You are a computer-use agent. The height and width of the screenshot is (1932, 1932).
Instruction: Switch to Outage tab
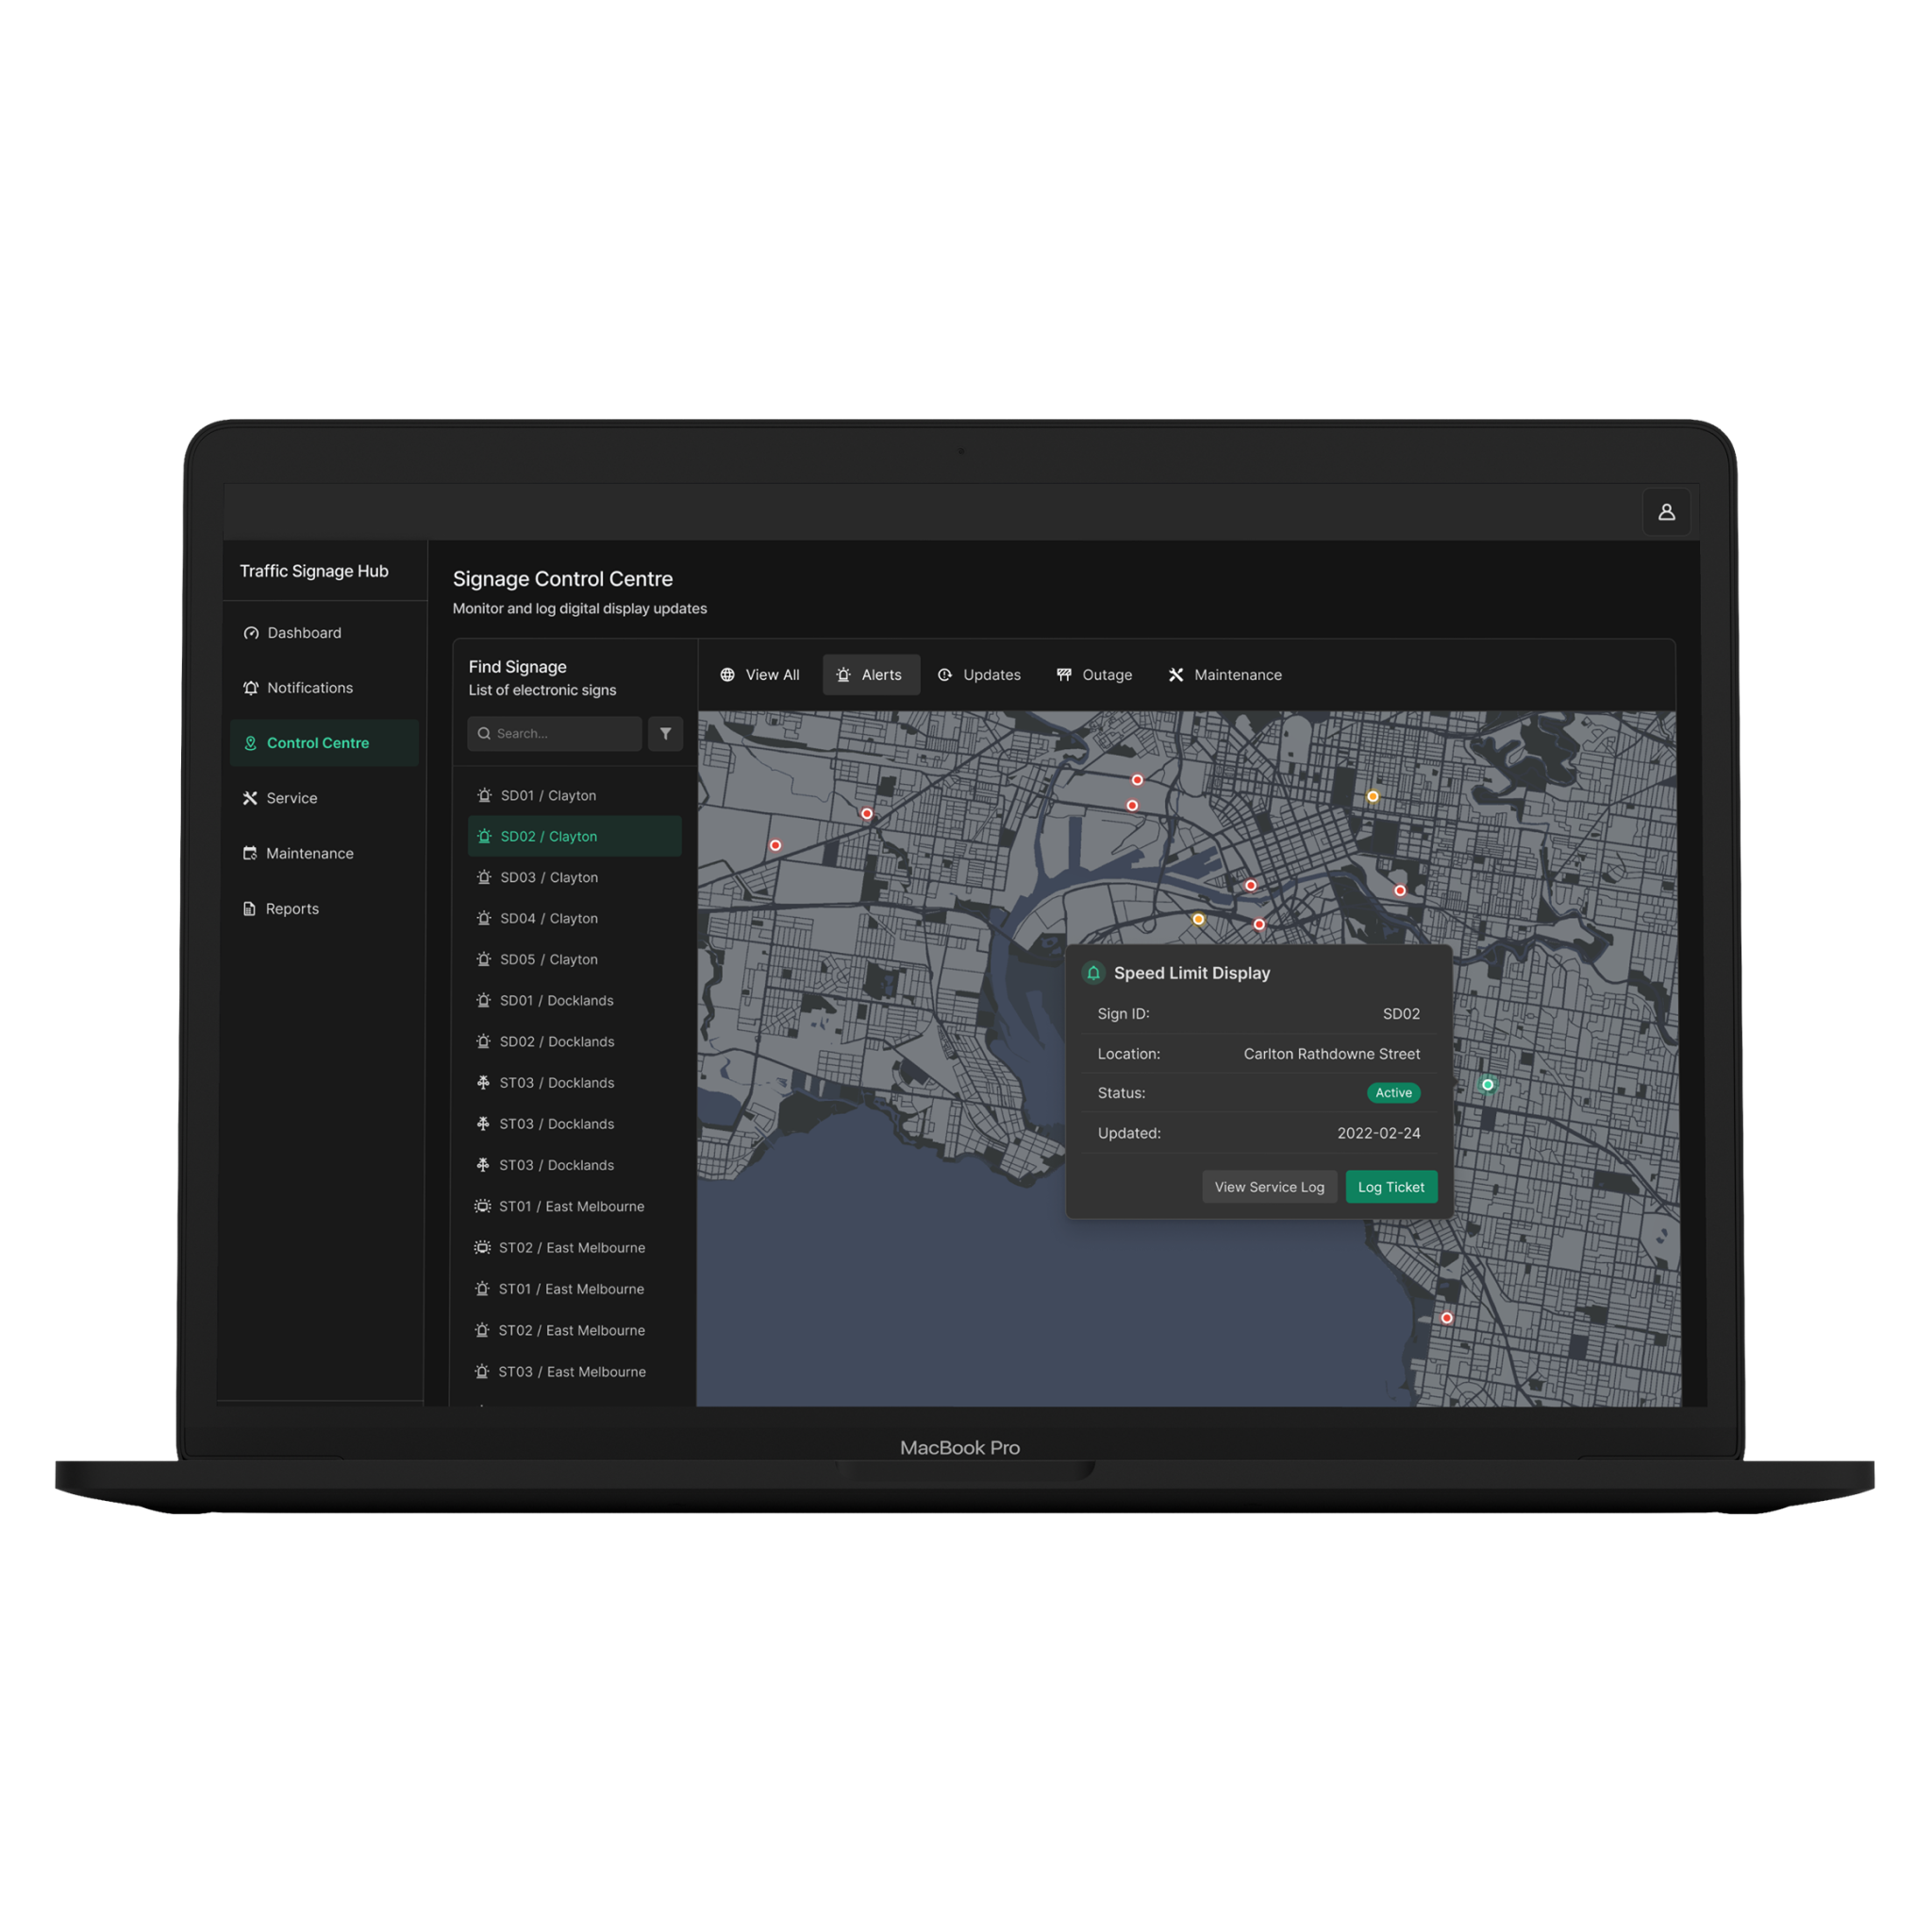[1094, 675]
